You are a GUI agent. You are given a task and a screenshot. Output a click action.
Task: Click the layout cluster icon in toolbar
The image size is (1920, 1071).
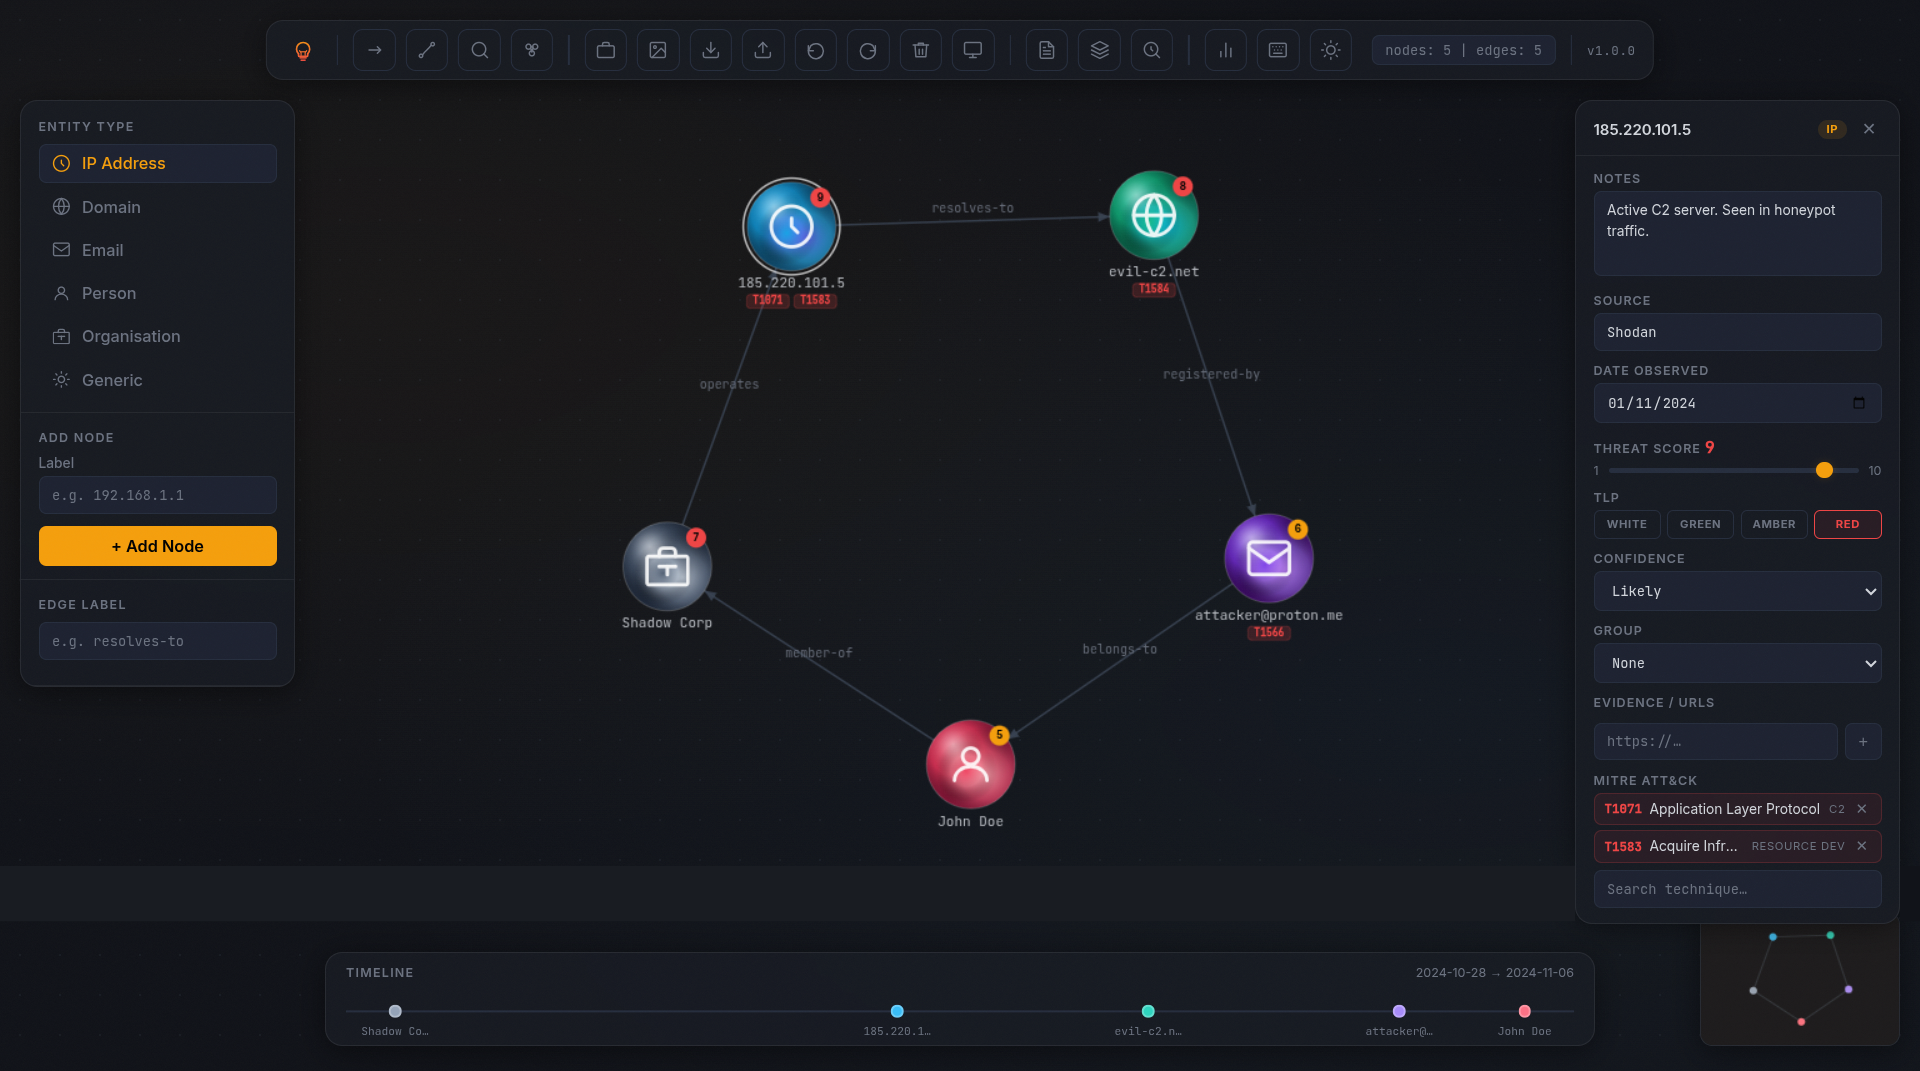coord(532,50)
